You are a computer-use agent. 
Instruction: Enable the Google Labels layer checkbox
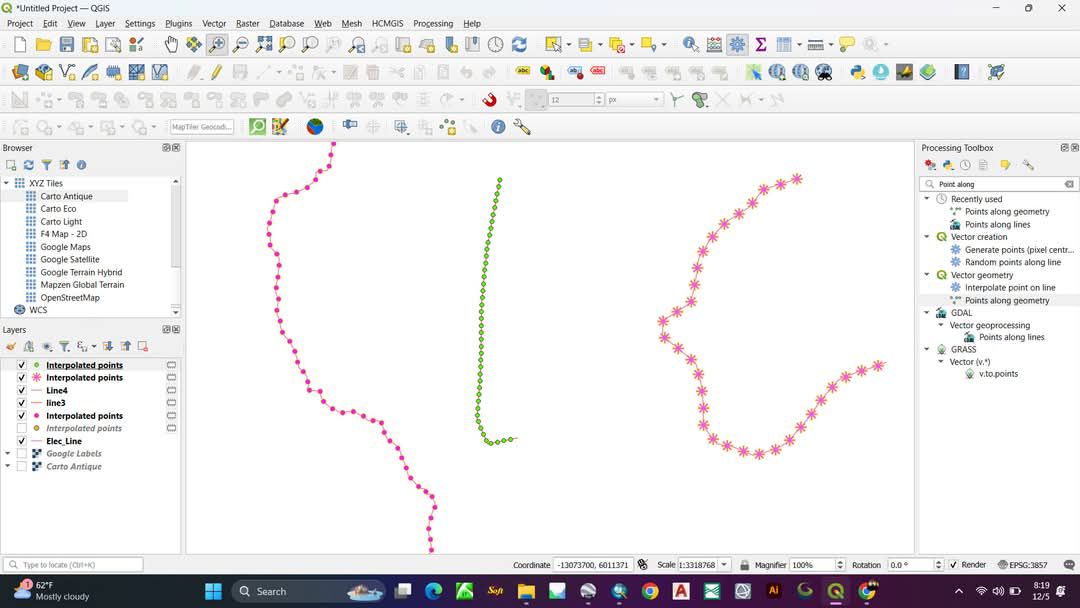click(x=21, y=454)
